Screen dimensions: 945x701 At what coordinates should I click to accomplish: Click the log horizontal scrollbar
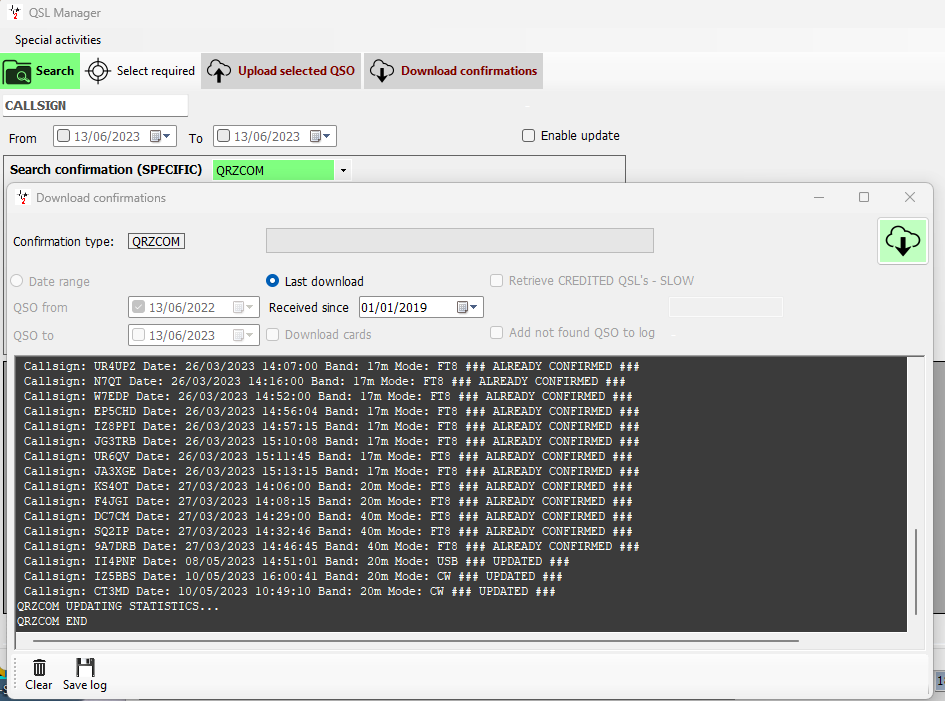pos(416,641)
